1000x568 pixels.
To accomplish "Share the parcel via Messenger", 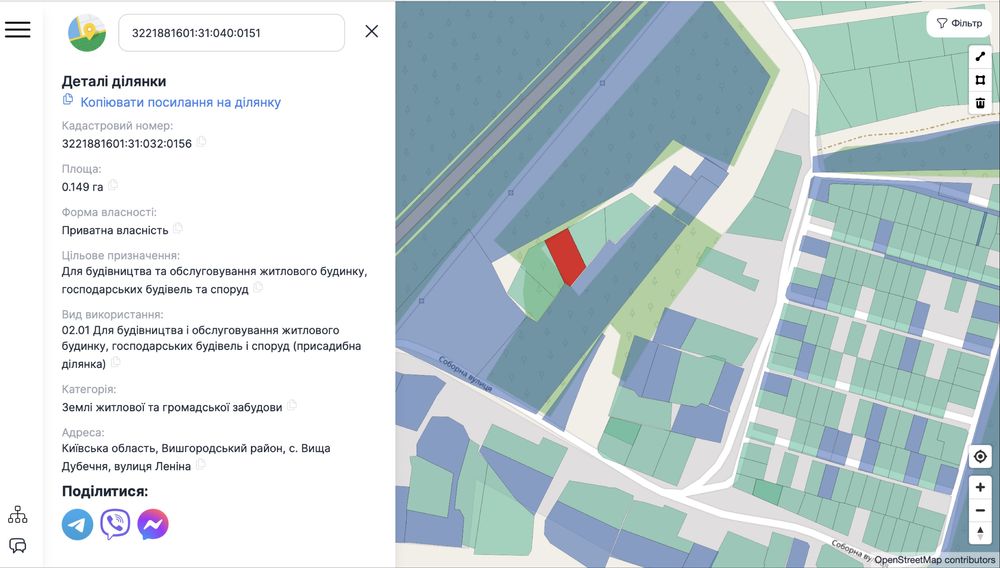I will coord(153,524).
